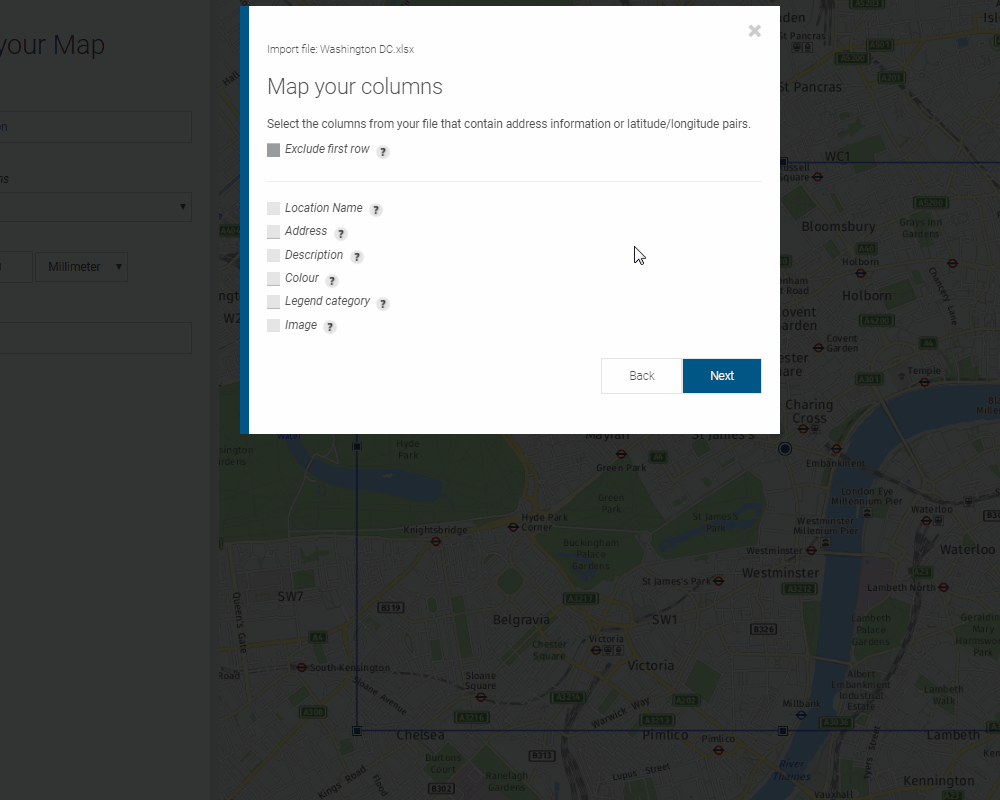The width and height of the screenshot is (1000, 800).
Task: Click the 'Import file: Washington DC.xlsx' text
Action: pyautogui.click(x=341, y=49)
